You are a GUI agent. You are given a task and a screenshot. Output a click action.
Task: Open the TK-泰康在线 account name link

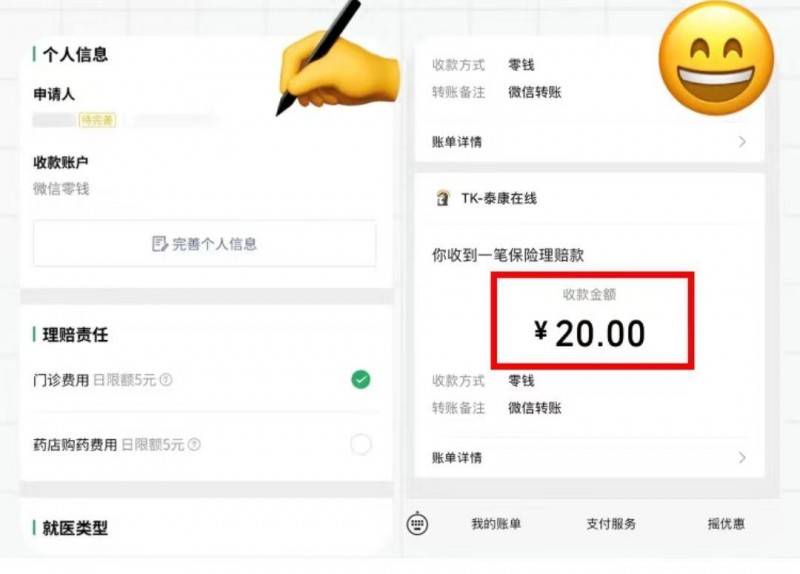pos(499,198)
